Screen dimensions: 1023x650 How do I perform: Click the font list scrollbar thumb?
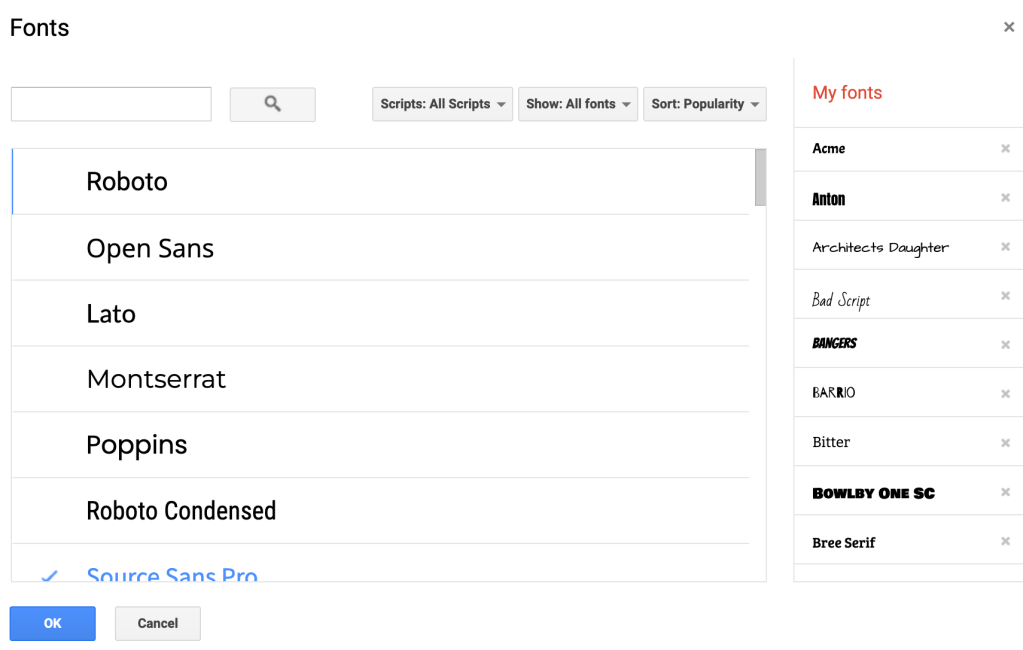click(x=760, y=177)
